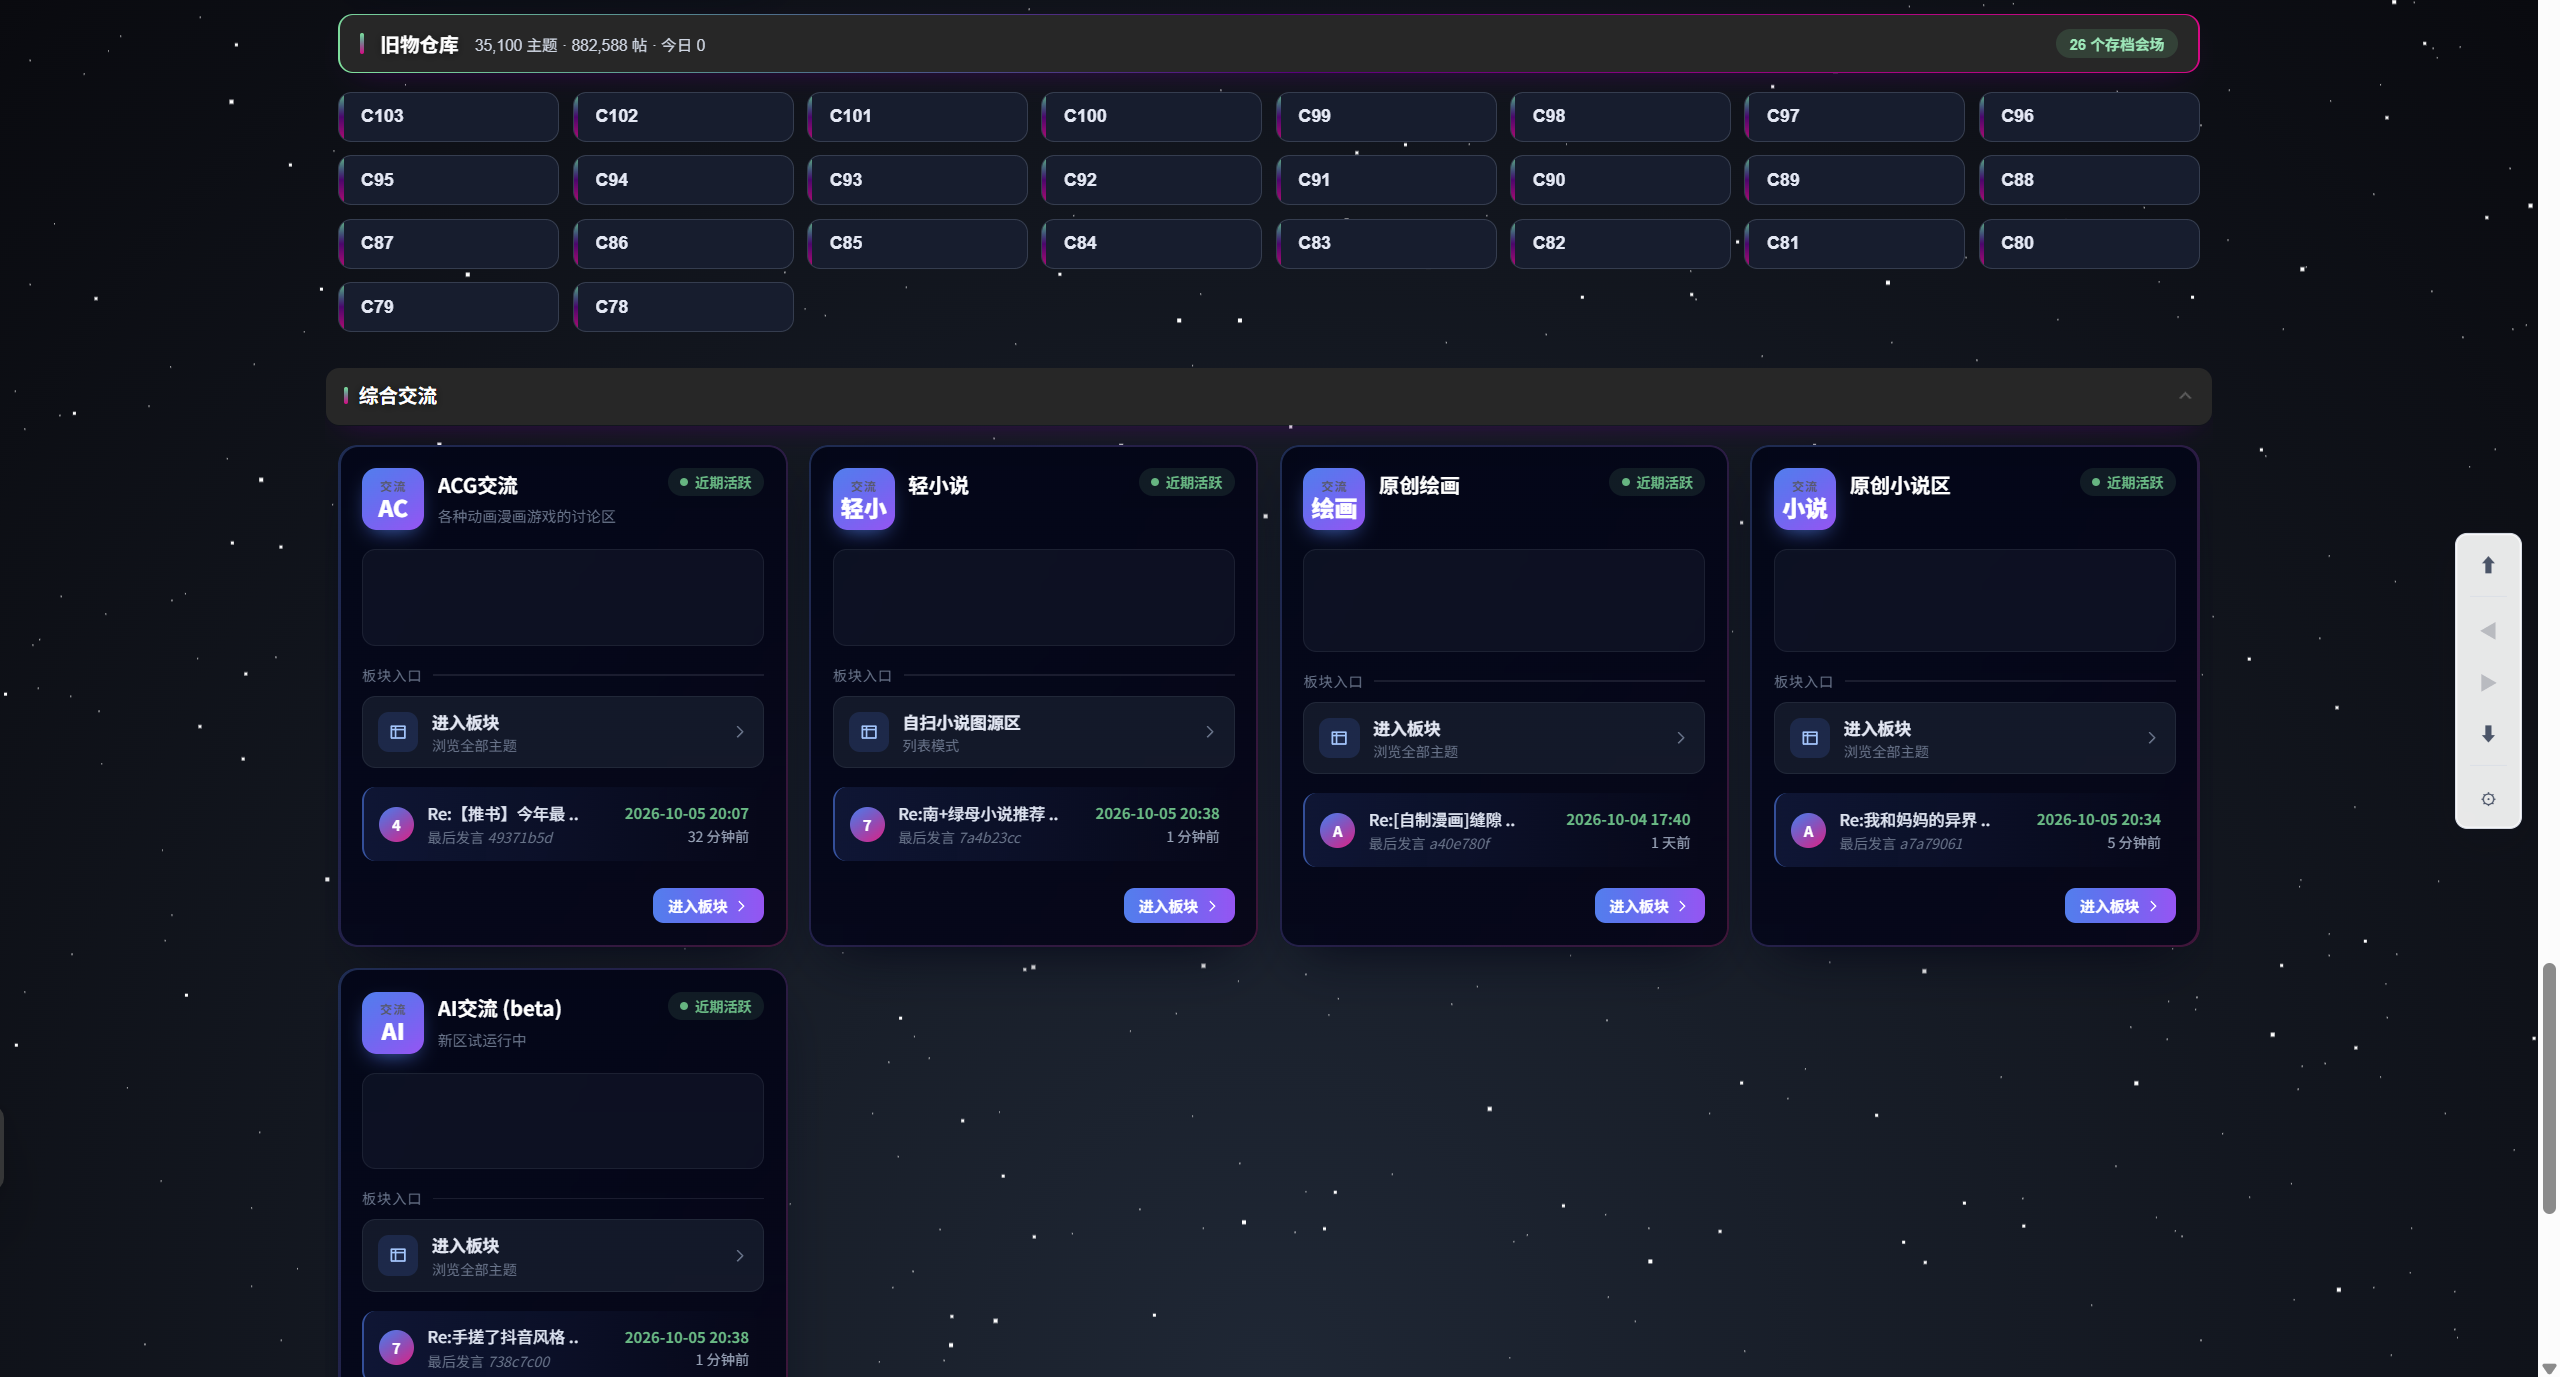The width and height of the screenshot is (2560, 1377).
Task: Click the AC badge icon of ACG交流
Action: [x=393, y=499]
